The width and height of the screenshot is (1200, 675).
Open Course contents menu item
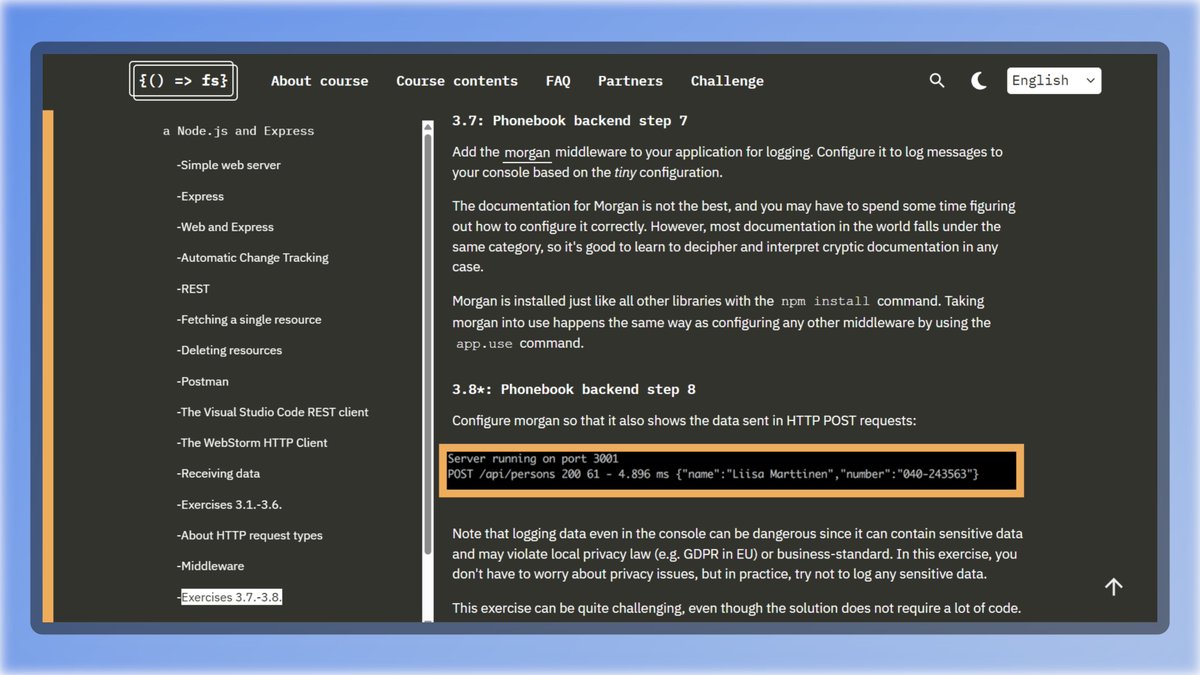click(x=457, y=81)
